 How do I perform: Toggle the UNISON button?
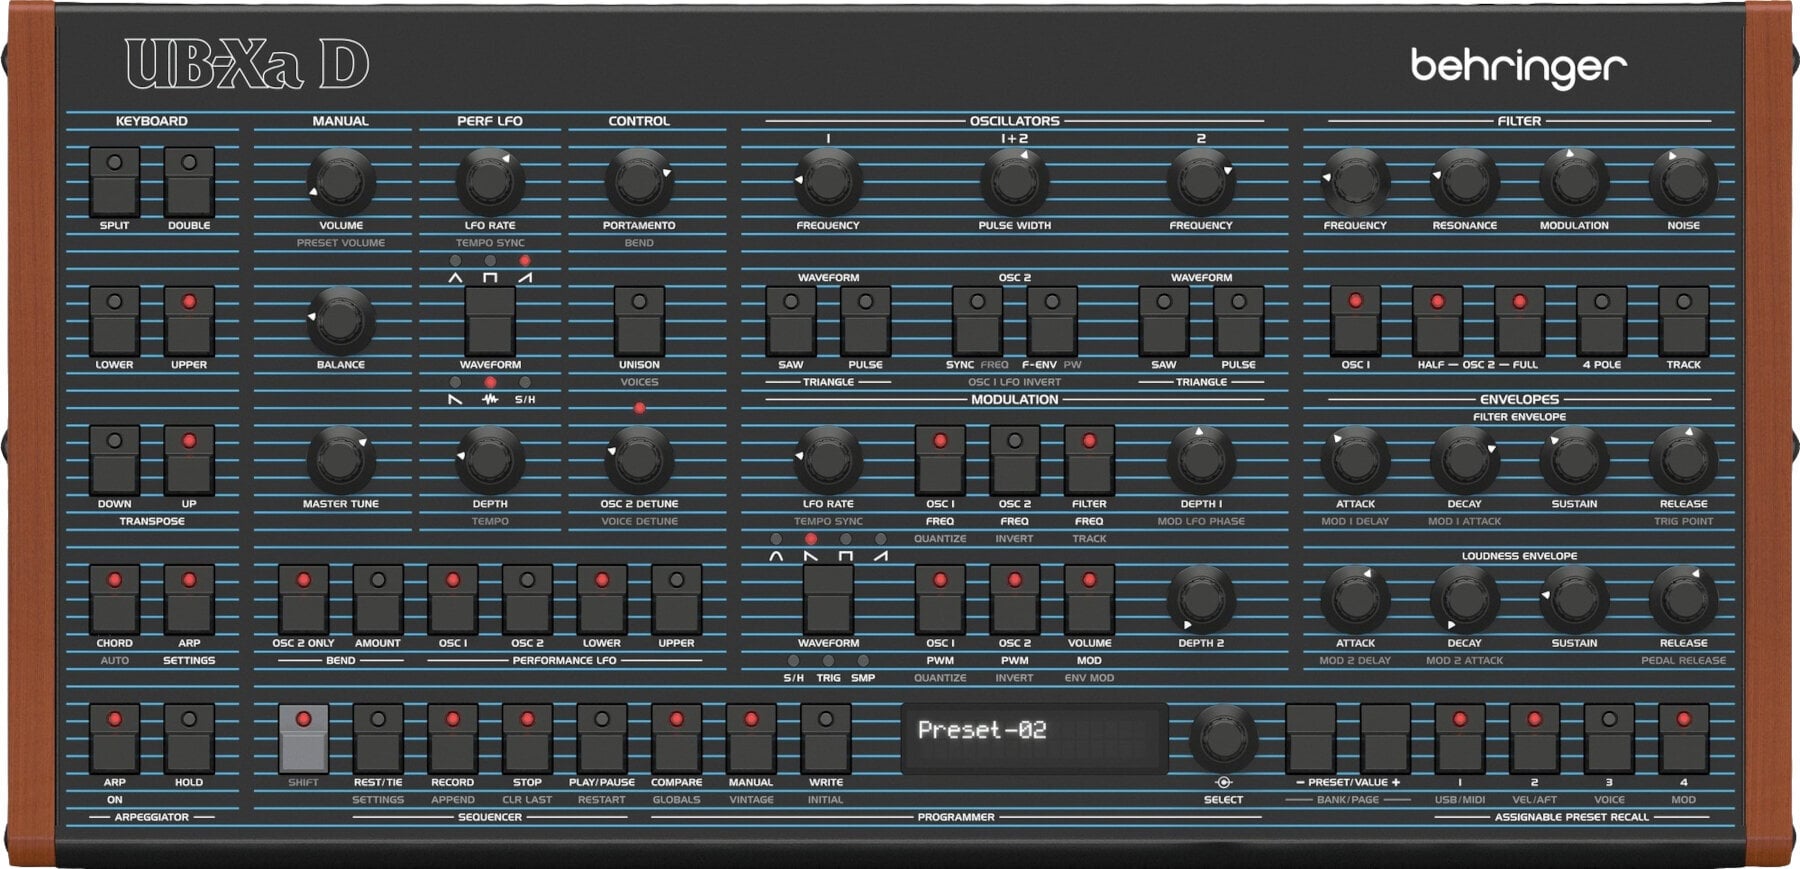point(639,321)
